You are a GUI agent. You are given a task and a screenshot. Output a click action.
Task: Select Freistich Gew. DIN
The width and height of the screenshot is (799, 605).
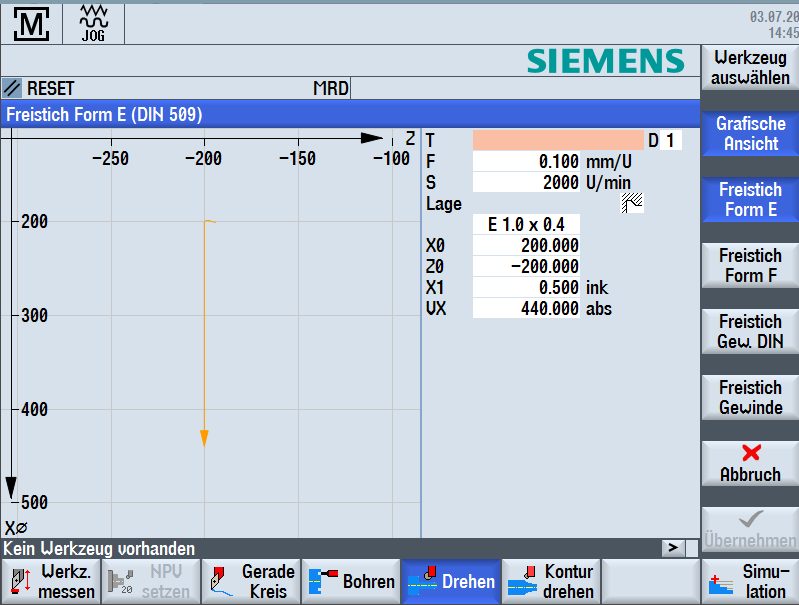(x=750, y=331)
